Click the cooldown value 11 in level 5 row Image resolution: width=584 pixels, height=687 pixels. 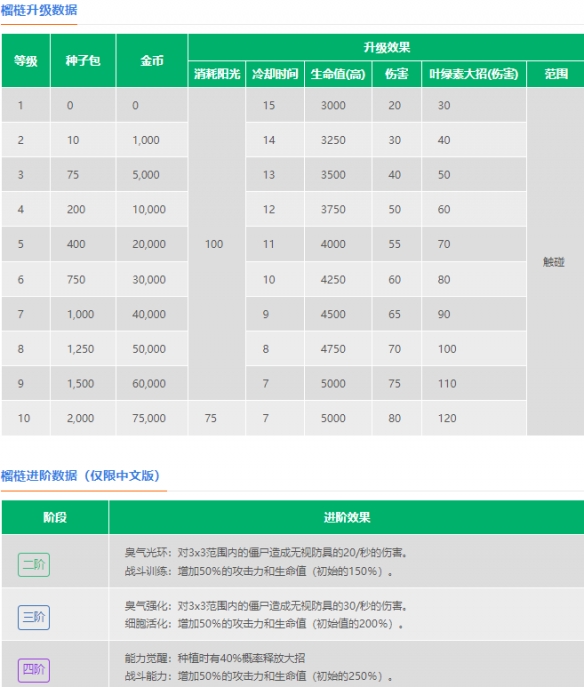(275, 244)
